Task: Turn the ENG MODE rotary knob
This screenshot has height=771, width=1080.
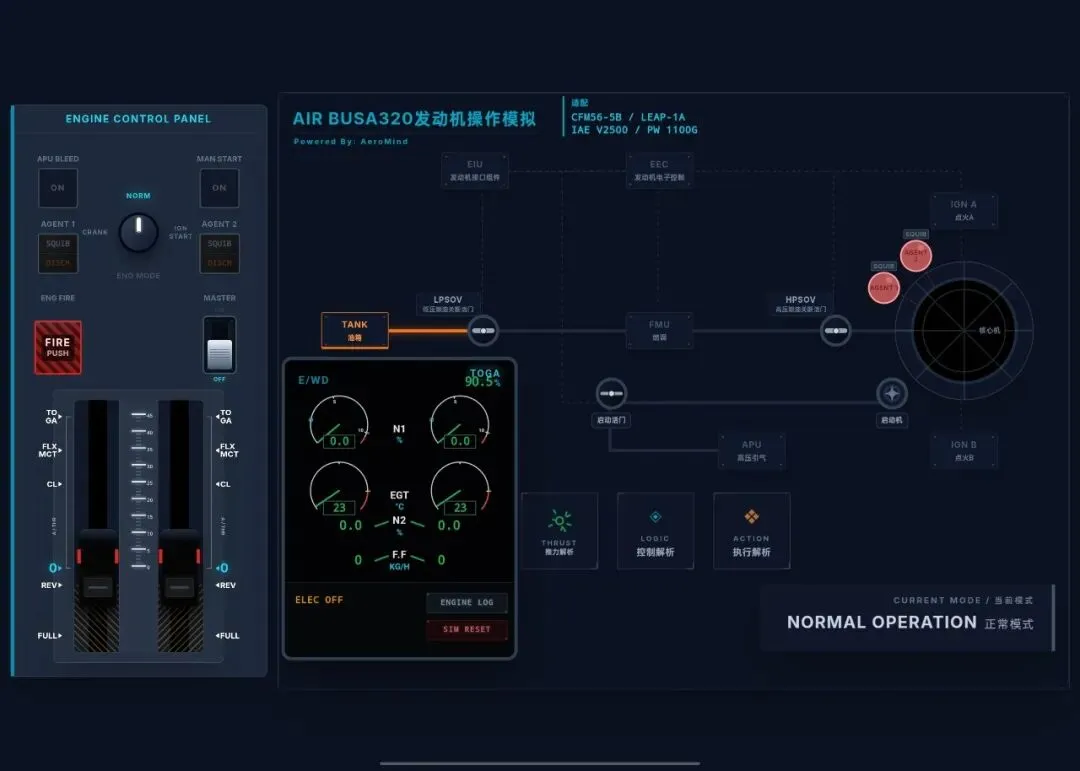Action: (138, 232)
